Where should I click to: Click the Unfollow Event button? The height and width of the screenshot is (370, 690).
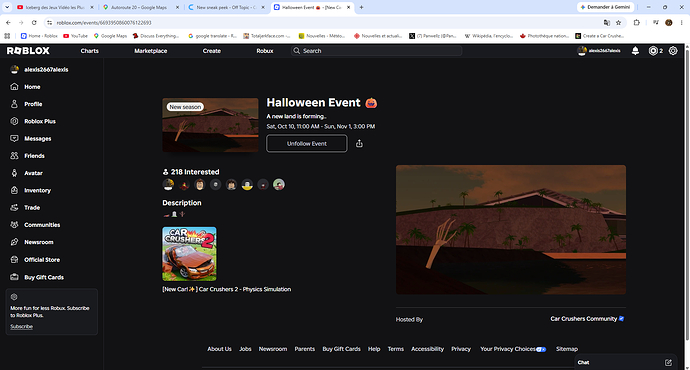(x=307, y=143)
